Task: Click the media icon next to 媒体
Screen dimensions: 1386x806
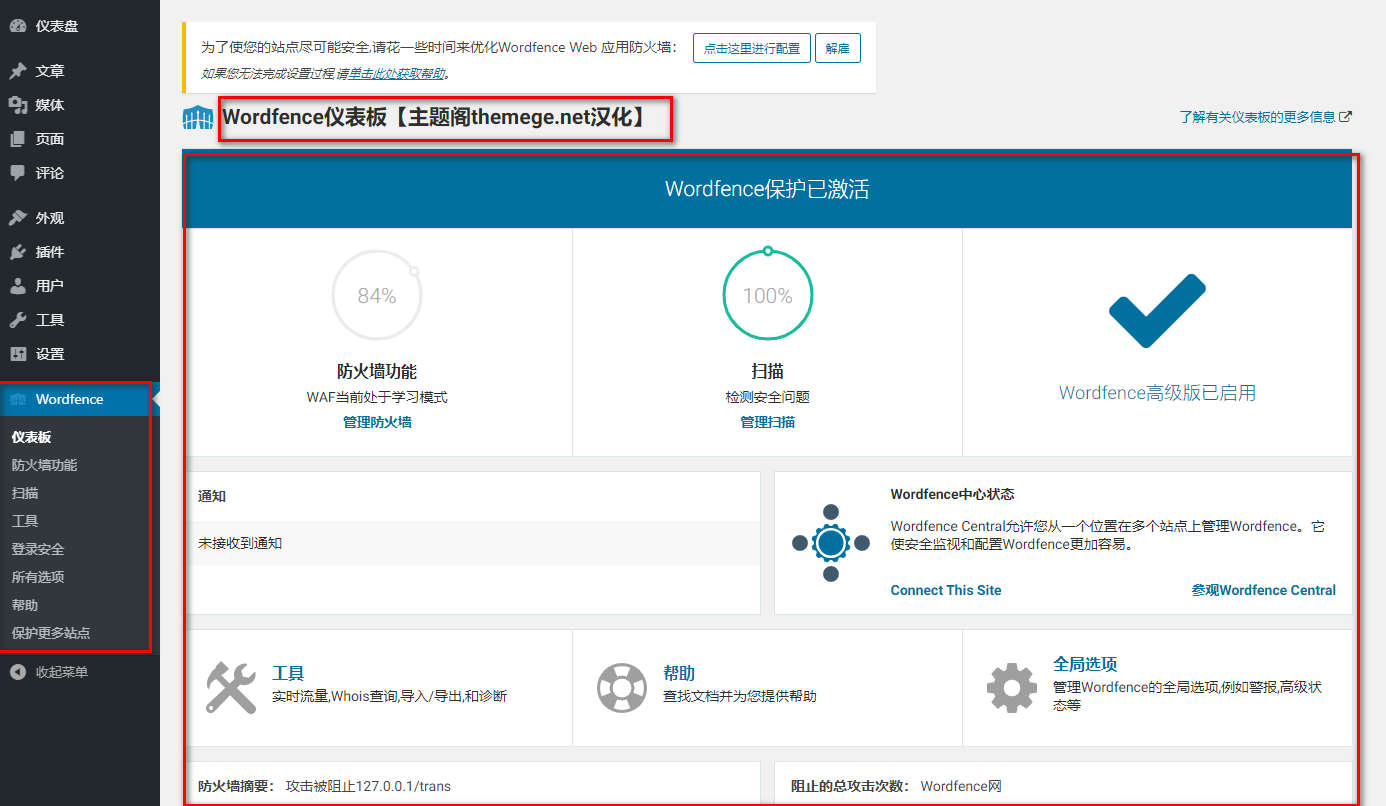Action: tap(18, 105)
